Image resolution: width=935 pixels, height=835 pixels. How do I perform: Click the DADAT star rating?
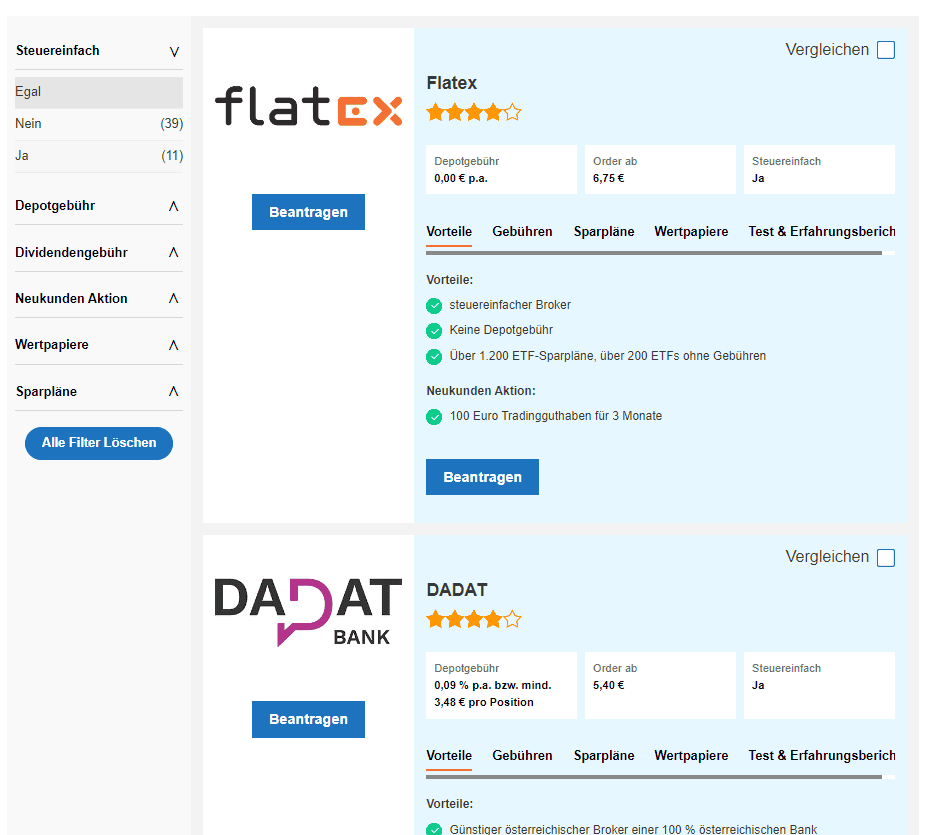474,619
